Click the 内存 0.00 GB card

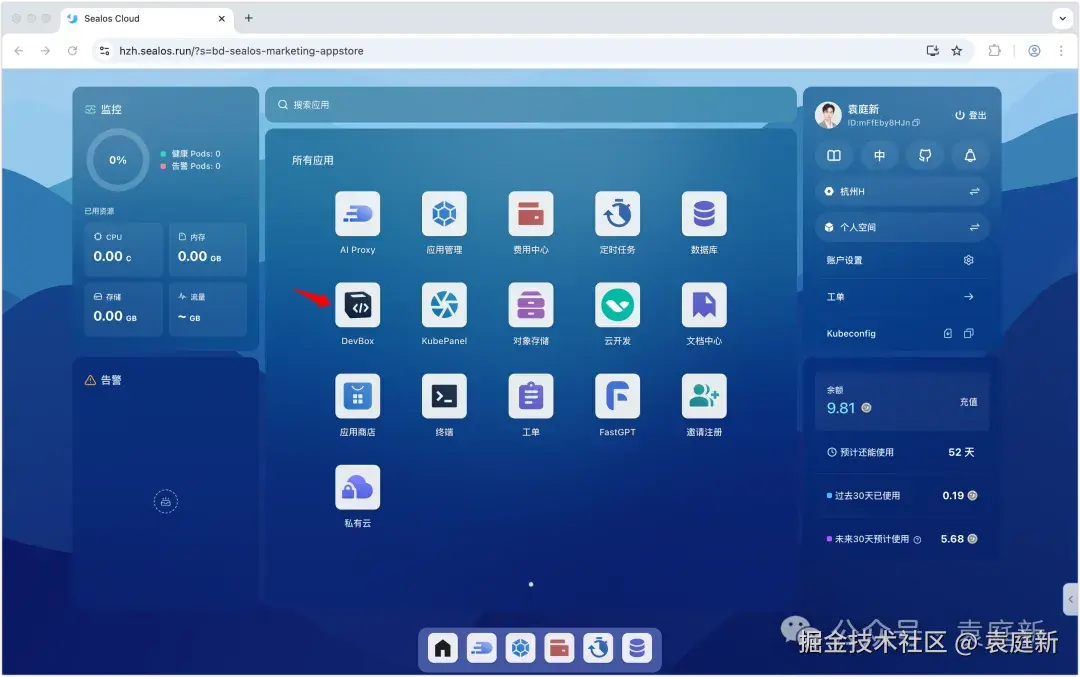click(x=208, y=249)
